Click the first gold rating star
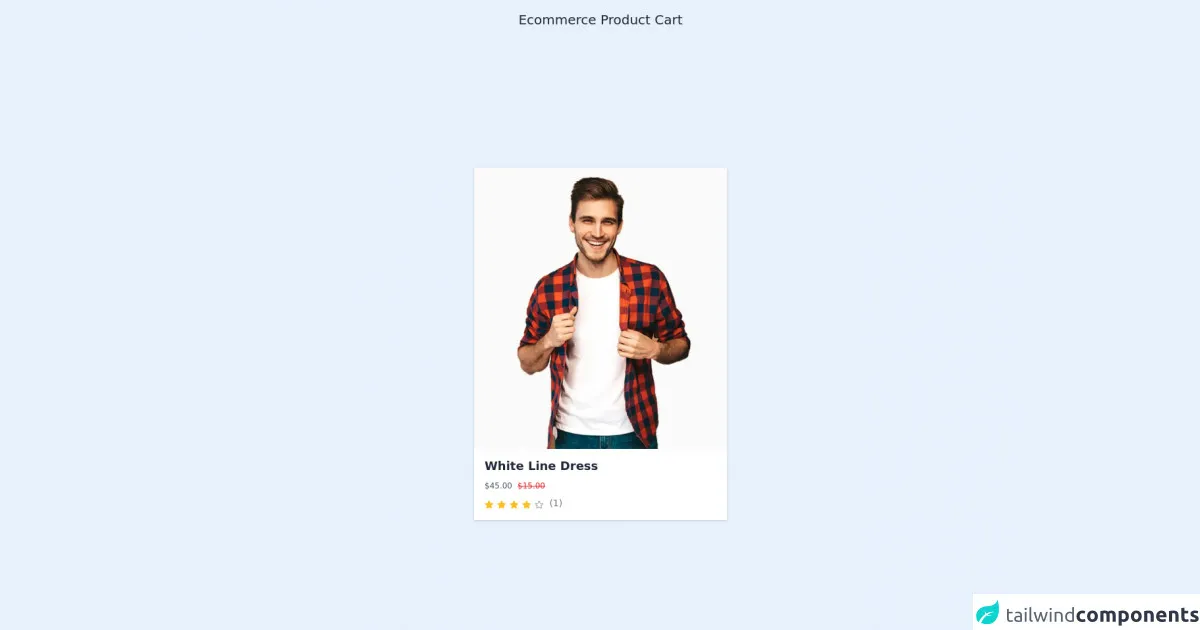 click(x=489, y=505)
